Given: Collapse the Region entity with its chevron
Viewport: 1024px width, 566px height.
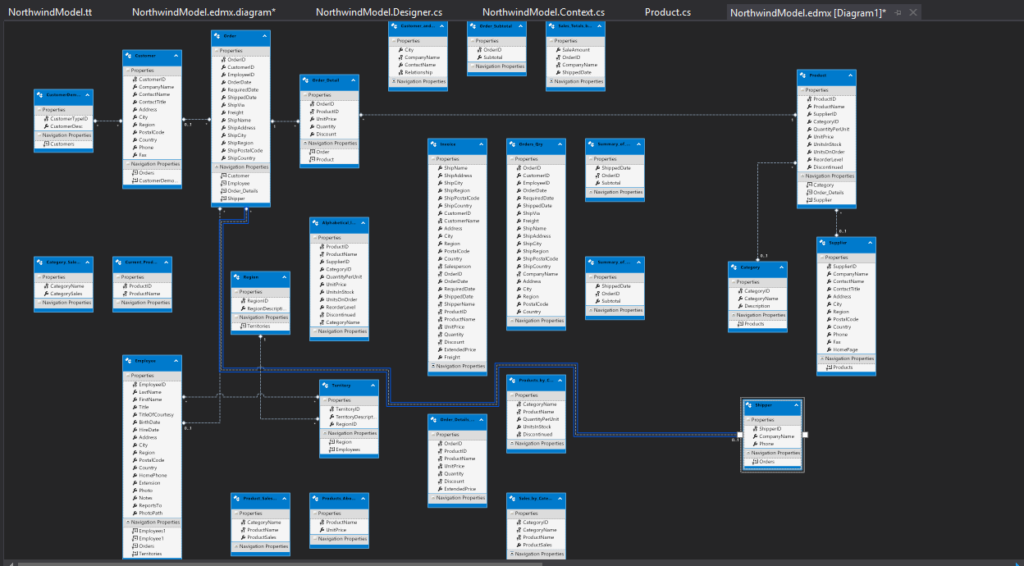Looking at the screenshot, I should [x=284, y=277].
